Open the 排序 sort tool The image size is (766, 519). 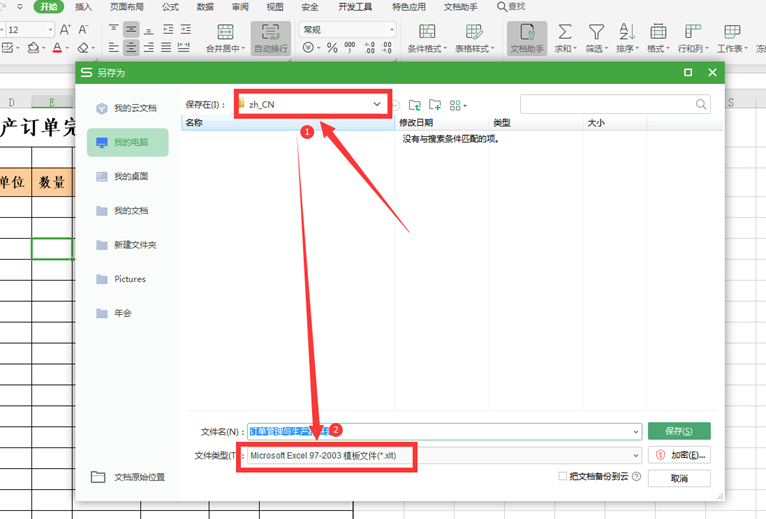pyautogui.click(x=627, y=38)
